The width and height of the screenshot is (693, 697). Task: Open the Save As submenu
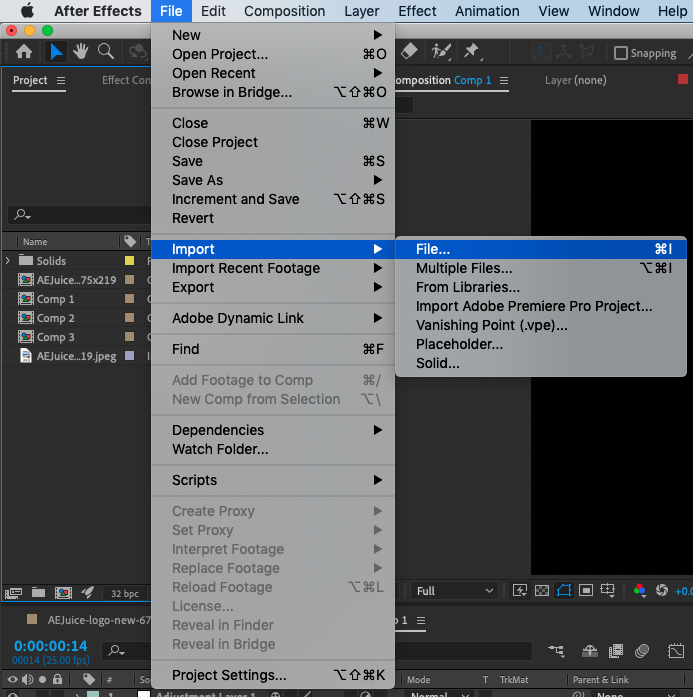pyautogui.click(x=273, y=180)
